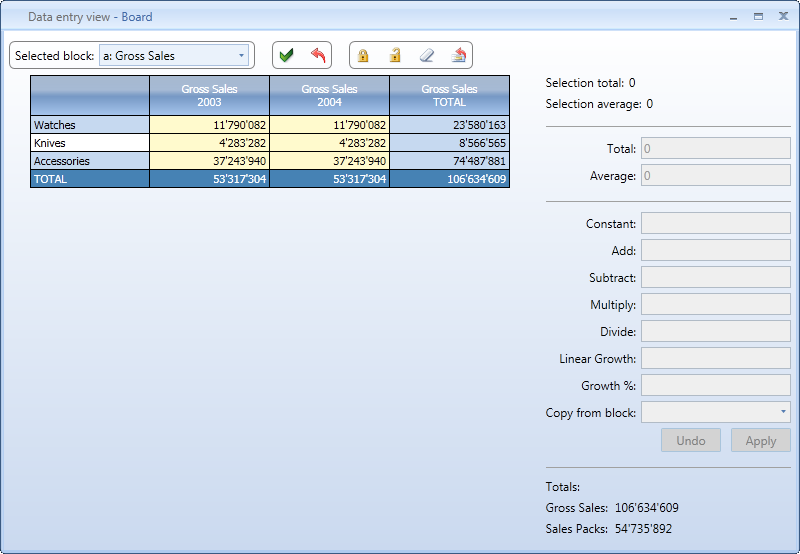This screenshot has width=800, height=554.
Task: Maximize the Data entry view window
Action: [x=758, y=16]
